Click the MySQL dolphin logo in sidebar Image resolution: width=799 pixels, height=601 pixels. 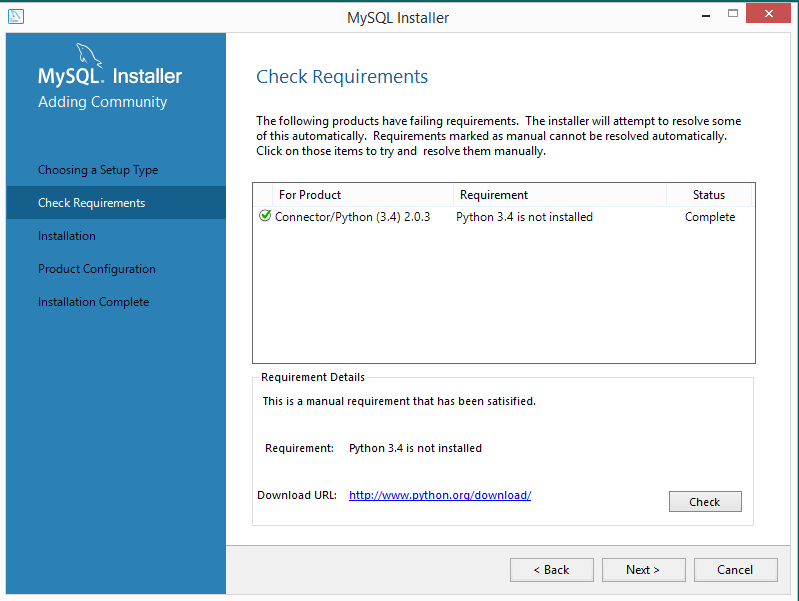[89, 55]
